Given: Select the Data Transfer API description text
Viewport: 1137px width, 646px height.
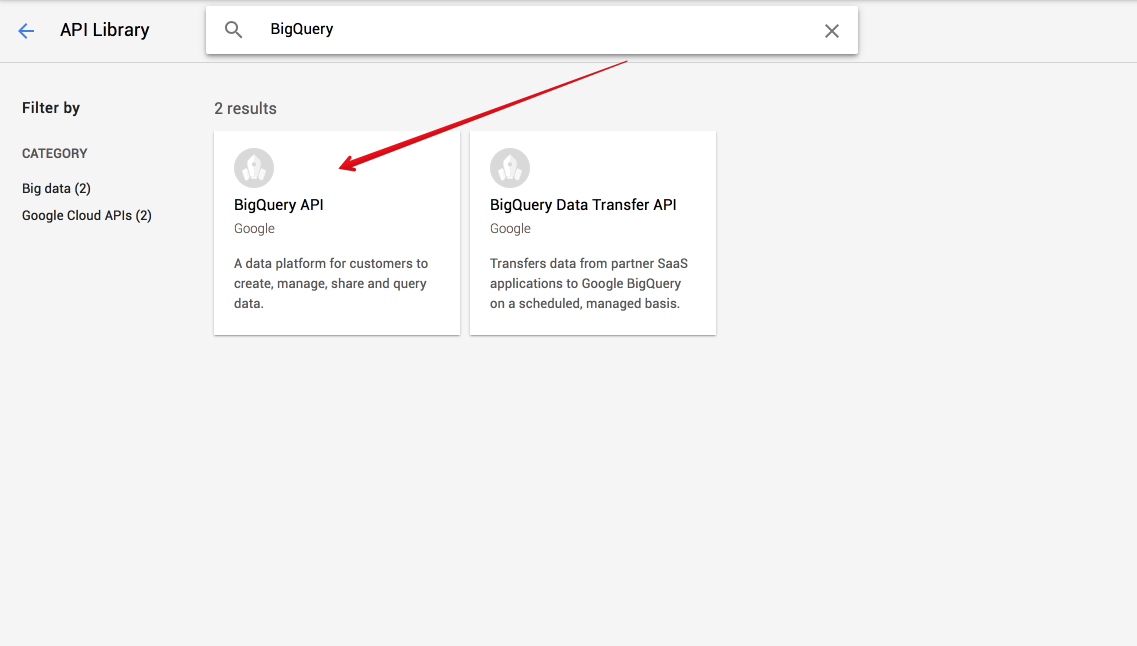Looking at the screenshot, I should 589,283.
